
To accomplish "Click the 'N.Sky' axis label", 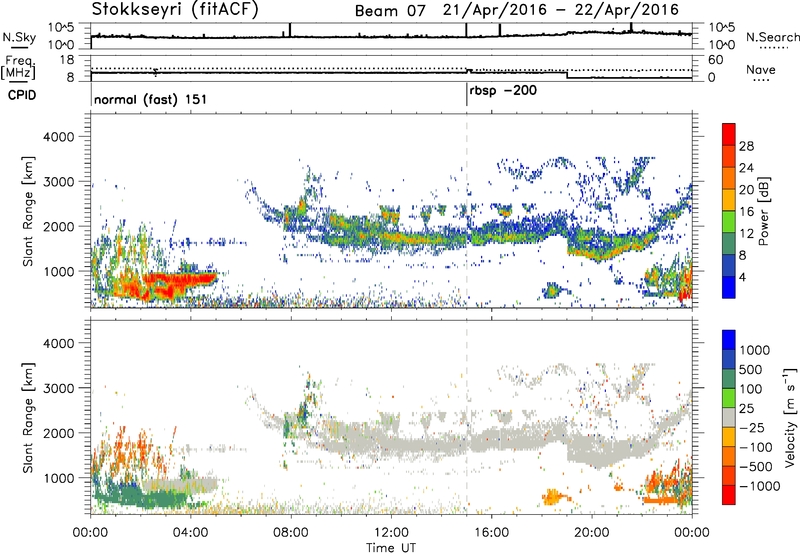I will [19, 37].
